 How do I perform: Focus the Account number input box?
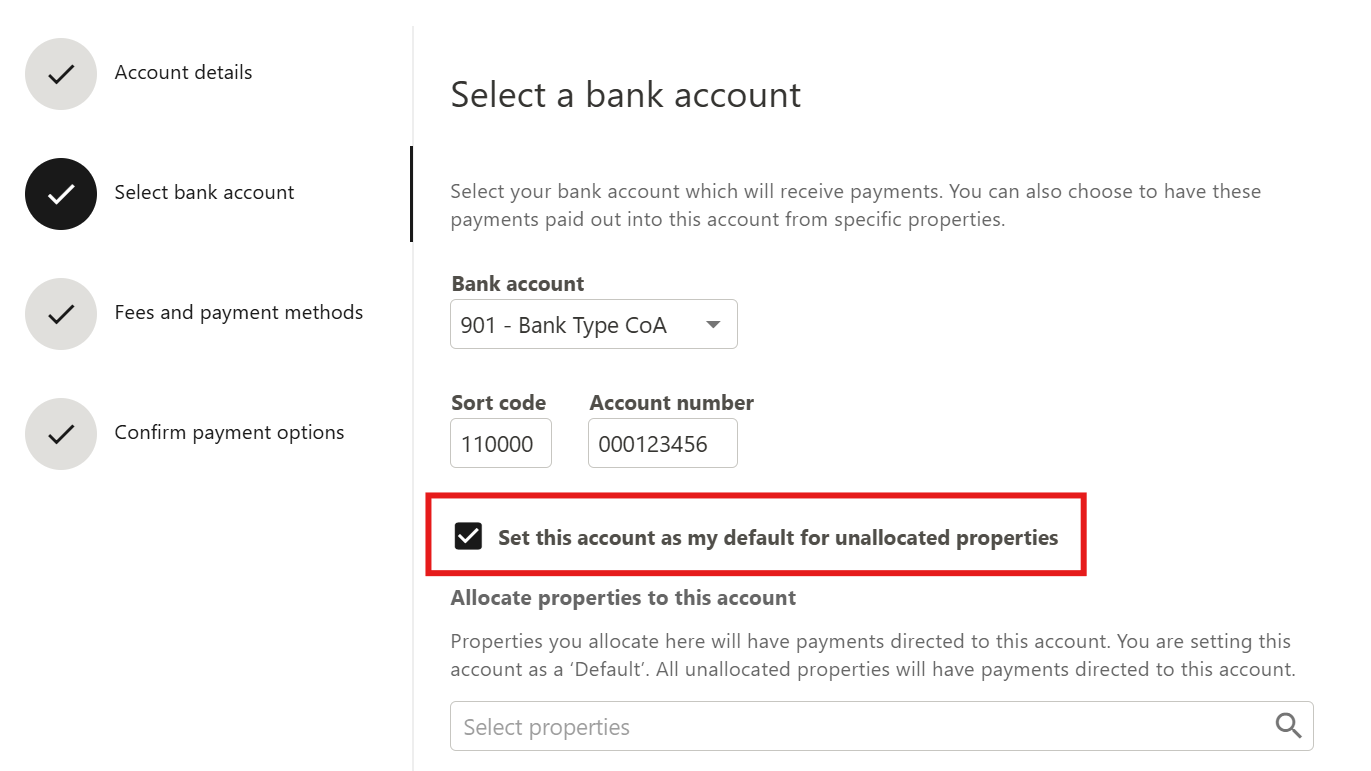(662, 444)
